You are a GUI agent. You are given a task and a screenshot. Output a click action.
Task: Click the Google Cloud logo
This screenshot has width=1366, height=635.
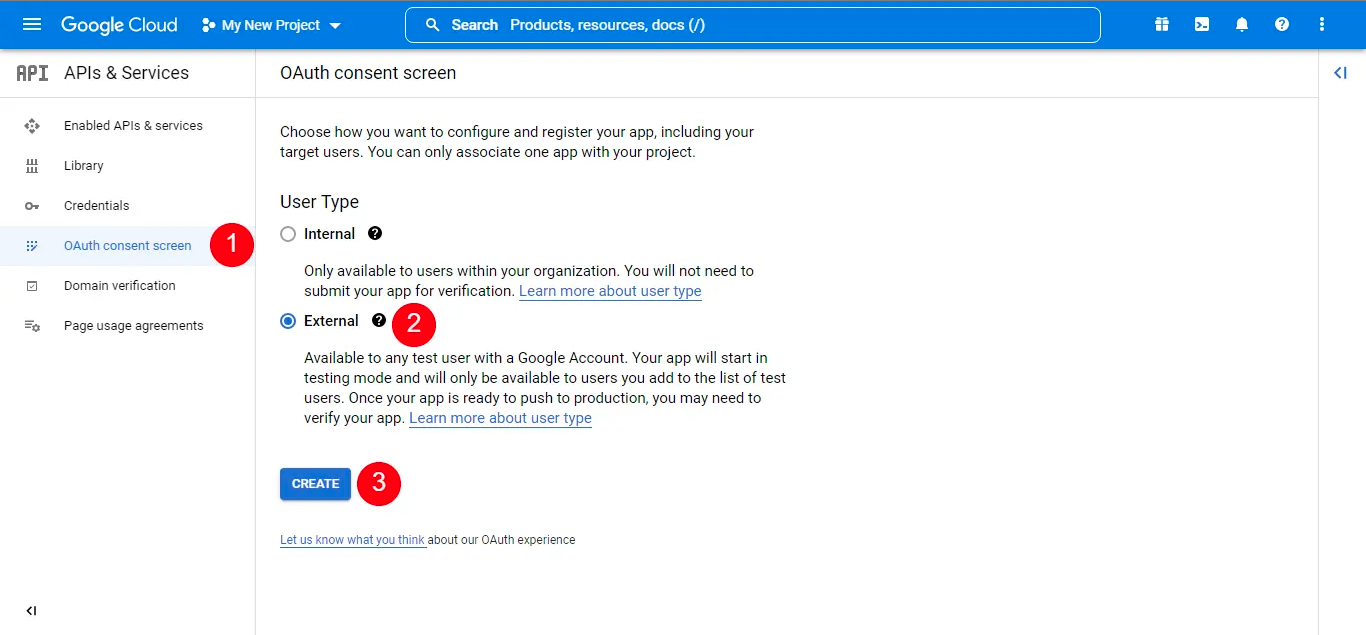[119, 24]
